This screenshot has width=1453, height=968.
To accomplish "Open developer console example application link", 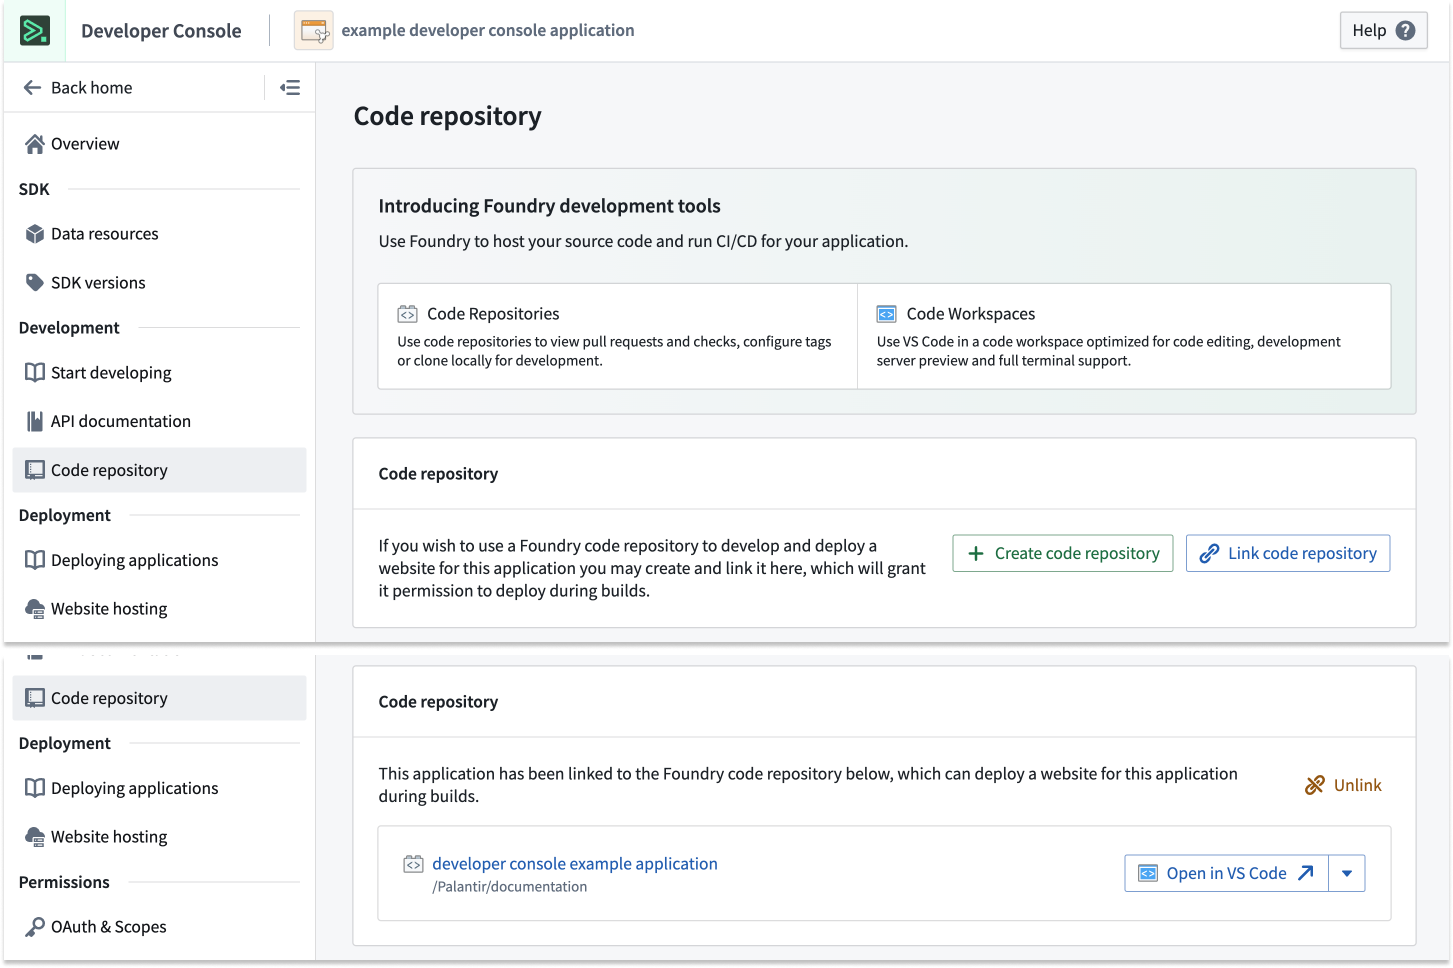I will pos(575,863).
